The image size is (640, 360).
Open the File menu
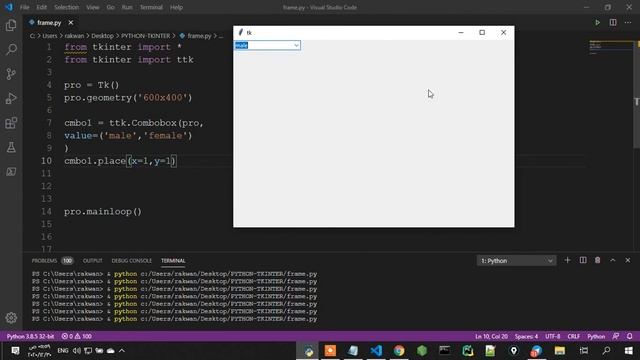tap(24, 7)
